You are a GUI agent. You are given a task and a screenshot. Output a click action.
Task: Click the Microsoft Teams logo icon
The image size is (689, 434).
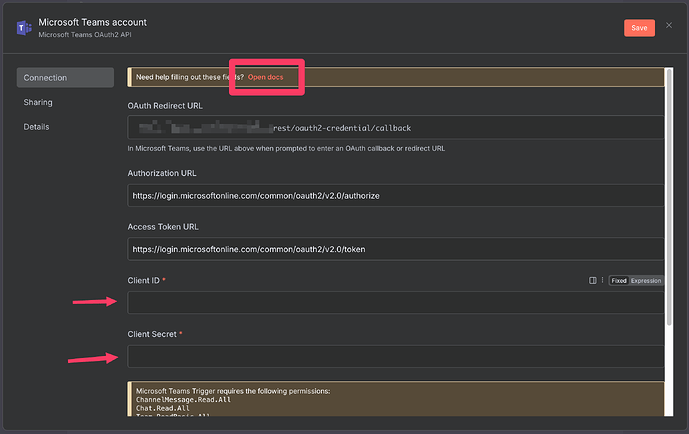click(x=24, y=28)
